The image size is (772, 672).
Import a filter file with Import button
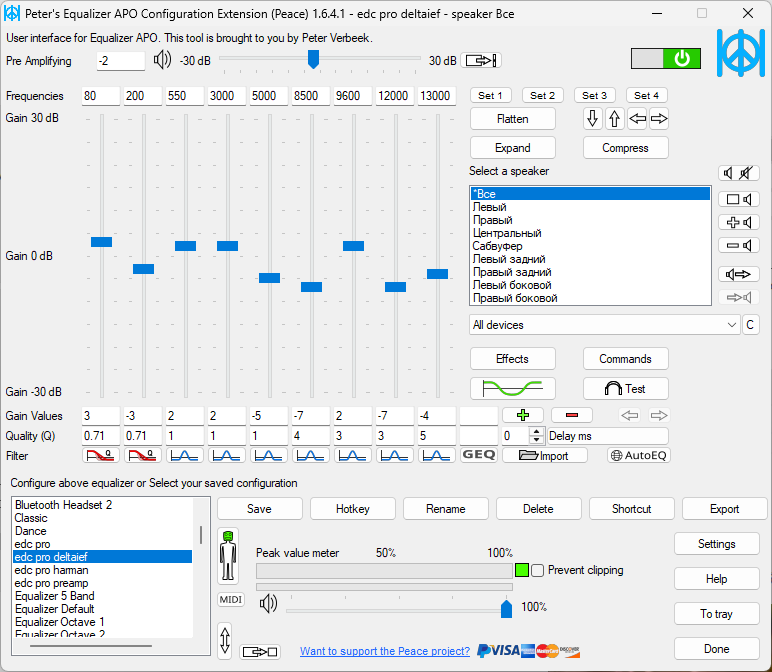click(x=545, y=455)
